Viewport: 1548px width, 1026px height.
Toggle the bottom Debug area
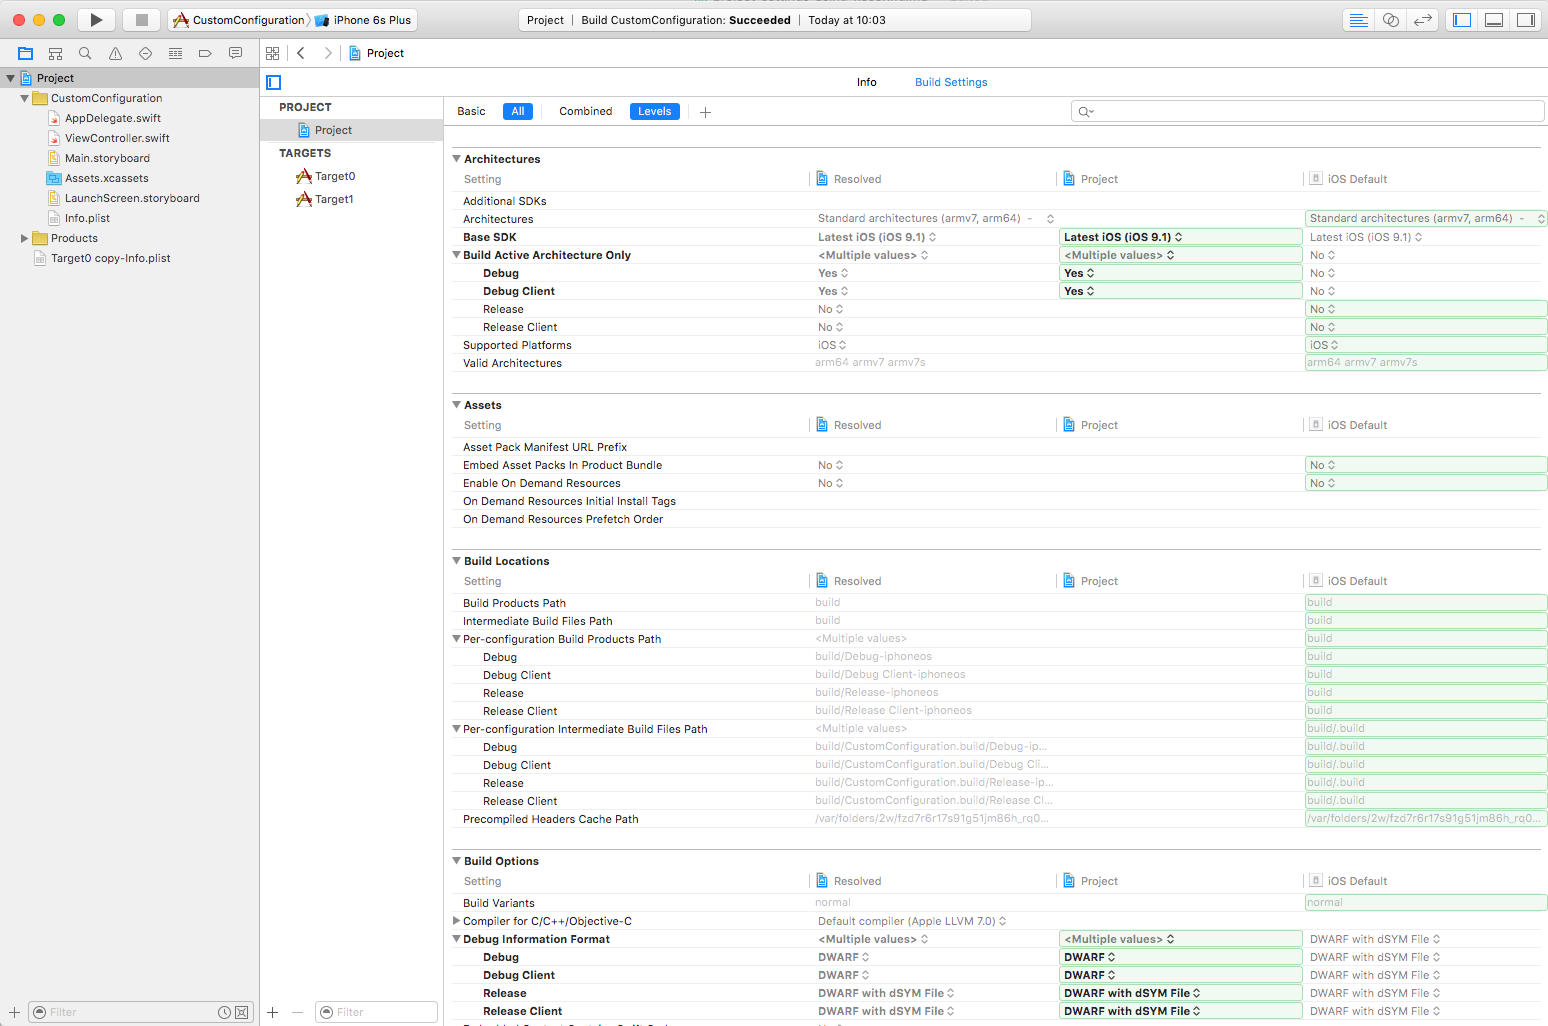[1494, 20]
